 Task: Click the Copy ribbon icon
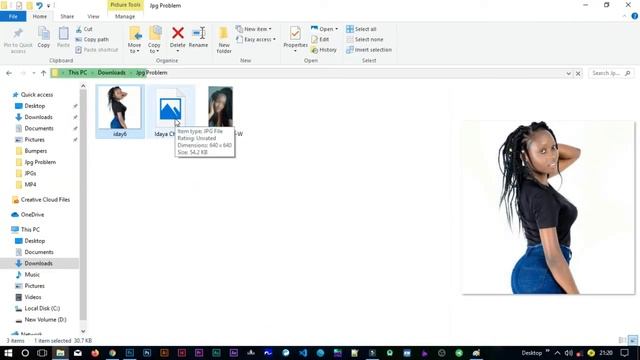[44, 33]
